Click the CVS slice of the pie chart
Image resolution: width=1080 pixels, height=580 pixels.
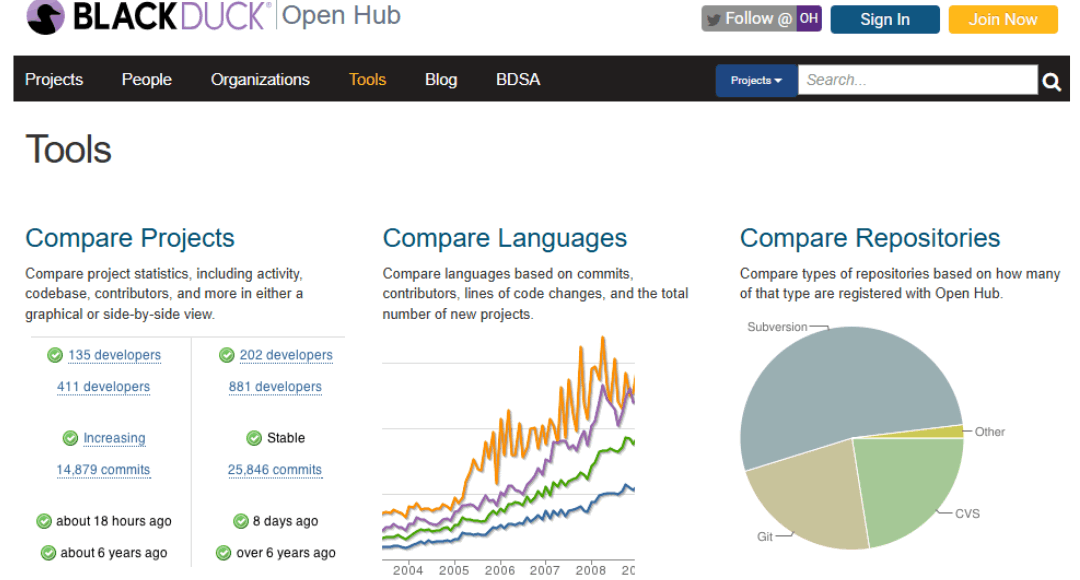(910, 490)
